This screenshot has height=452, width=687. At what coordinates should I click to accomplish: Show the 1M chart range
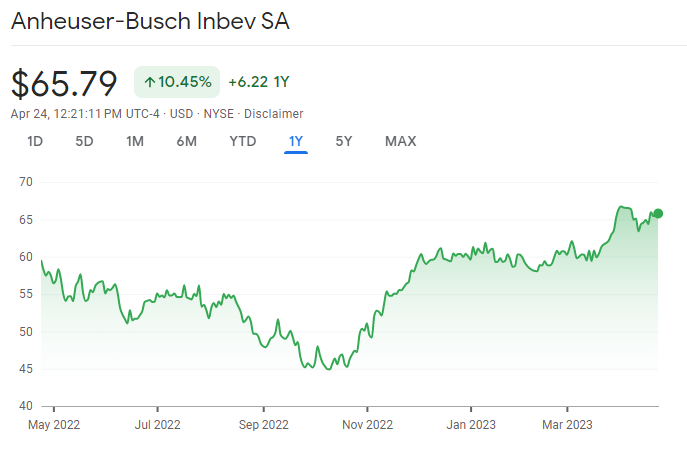coord(135,141)
